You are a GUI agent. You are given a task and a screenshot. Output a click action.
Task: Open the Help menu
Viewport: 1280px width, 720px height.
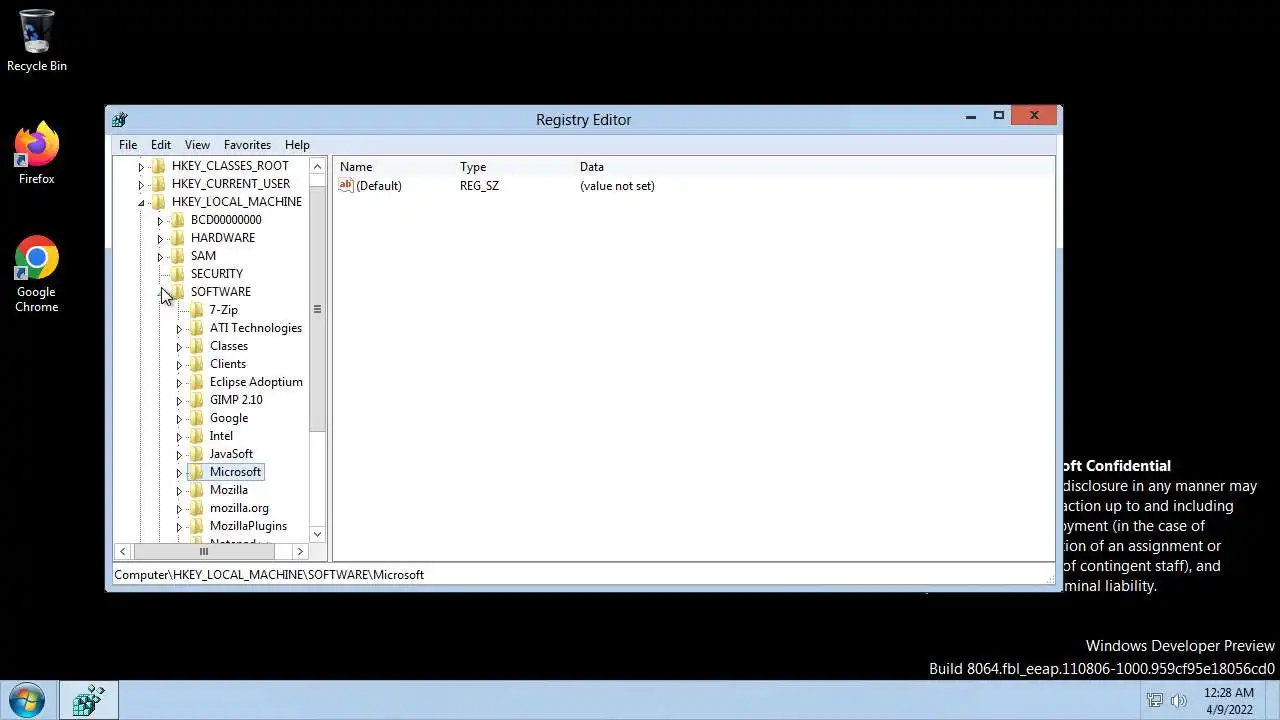coord(297,145)
